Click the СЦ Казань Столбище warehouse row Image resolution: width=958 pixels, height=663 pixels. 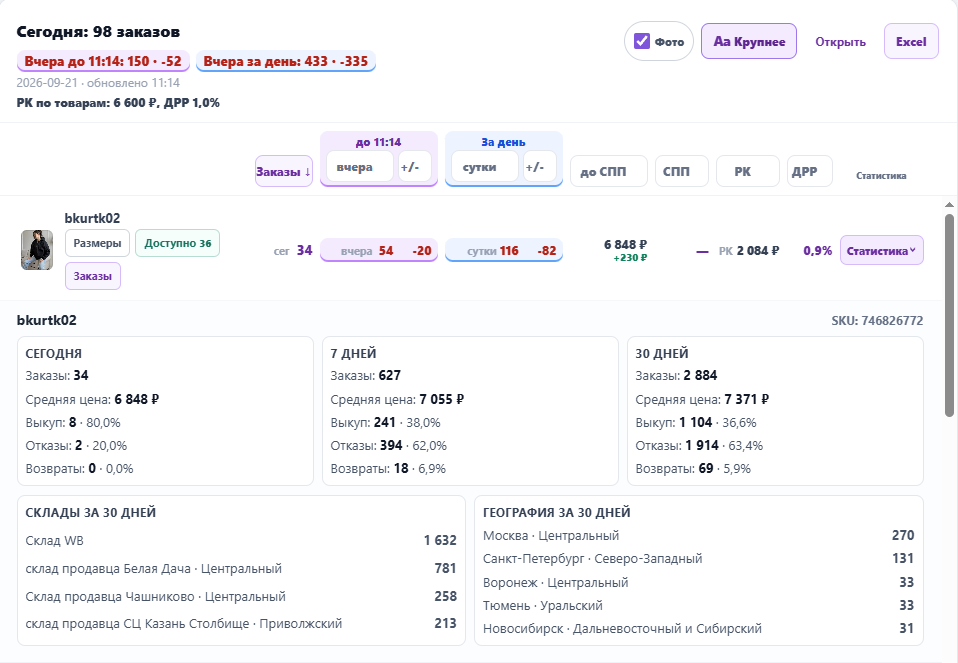point(241,624)
